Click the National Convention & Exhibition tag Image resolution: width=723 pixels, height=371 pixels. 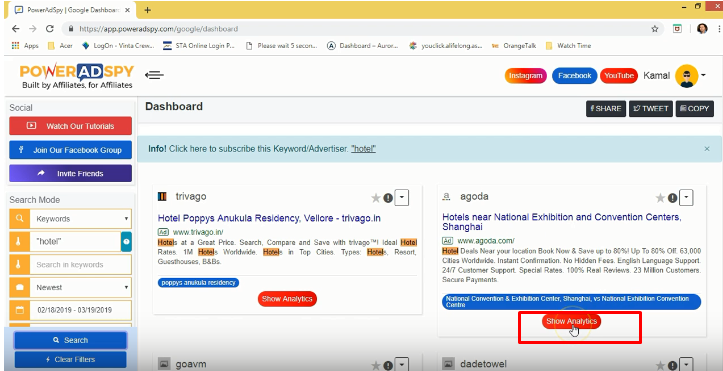pyautogui.click(x=571, y=302)
